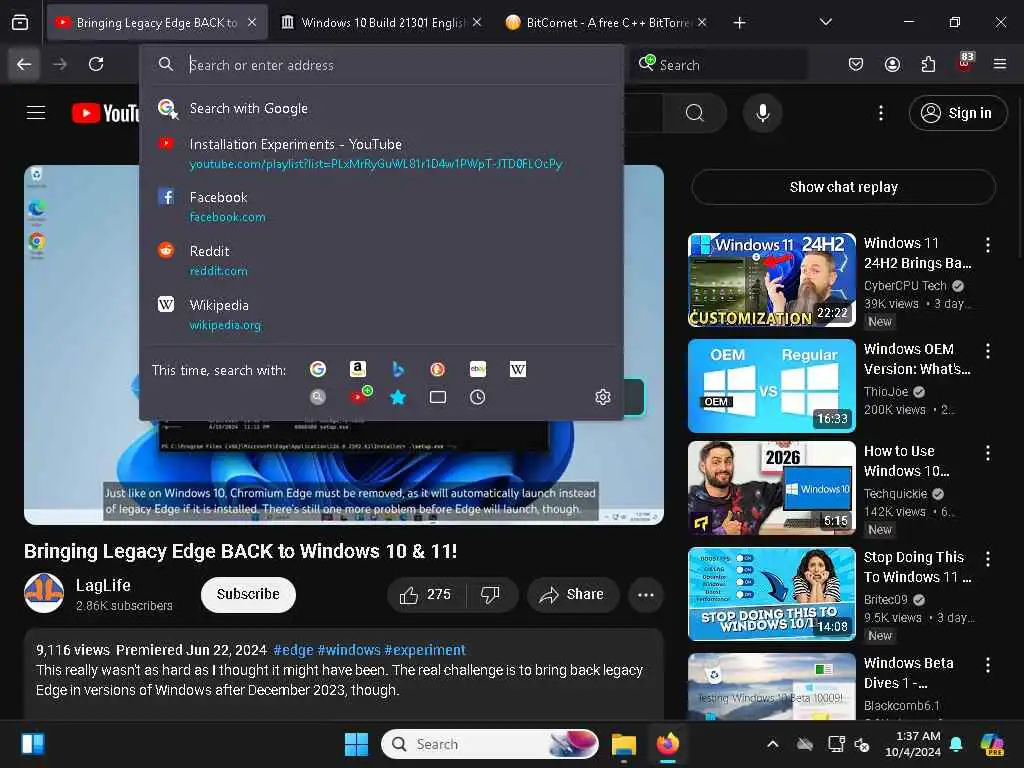Screen dimensions: 1024x768
Task: Select the Wikipedia suggestion
Action: point(381,315)
